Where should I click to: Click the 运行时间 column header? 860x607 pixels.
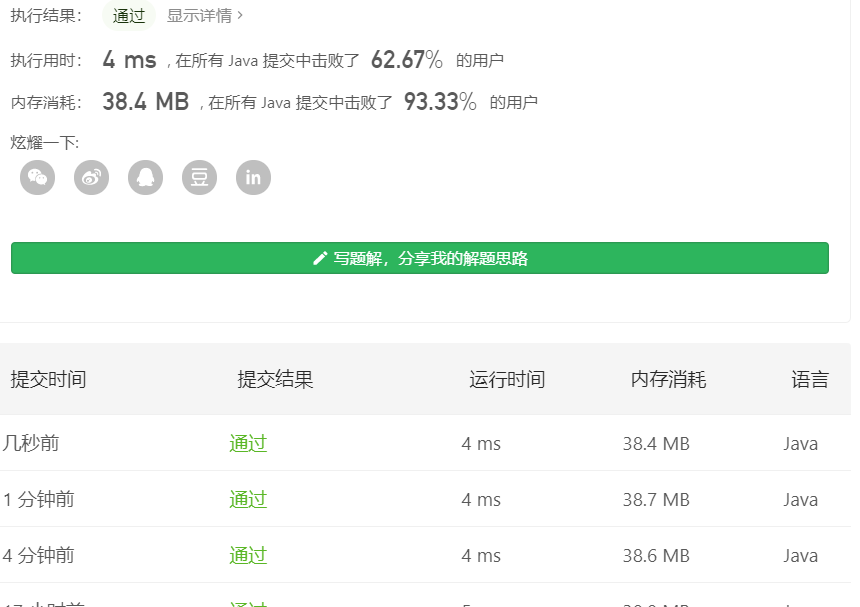click(x=507, y=379)
